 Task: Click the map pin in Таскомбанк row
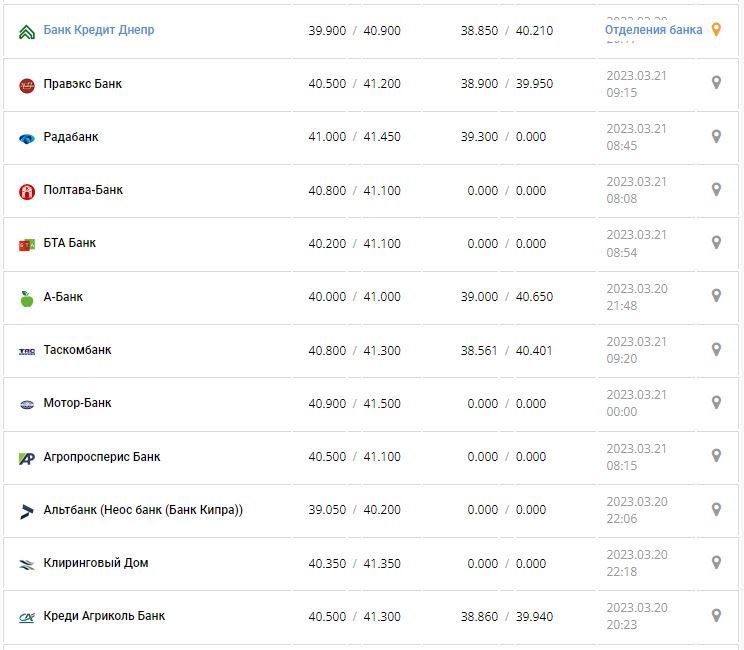coord(716,349)
